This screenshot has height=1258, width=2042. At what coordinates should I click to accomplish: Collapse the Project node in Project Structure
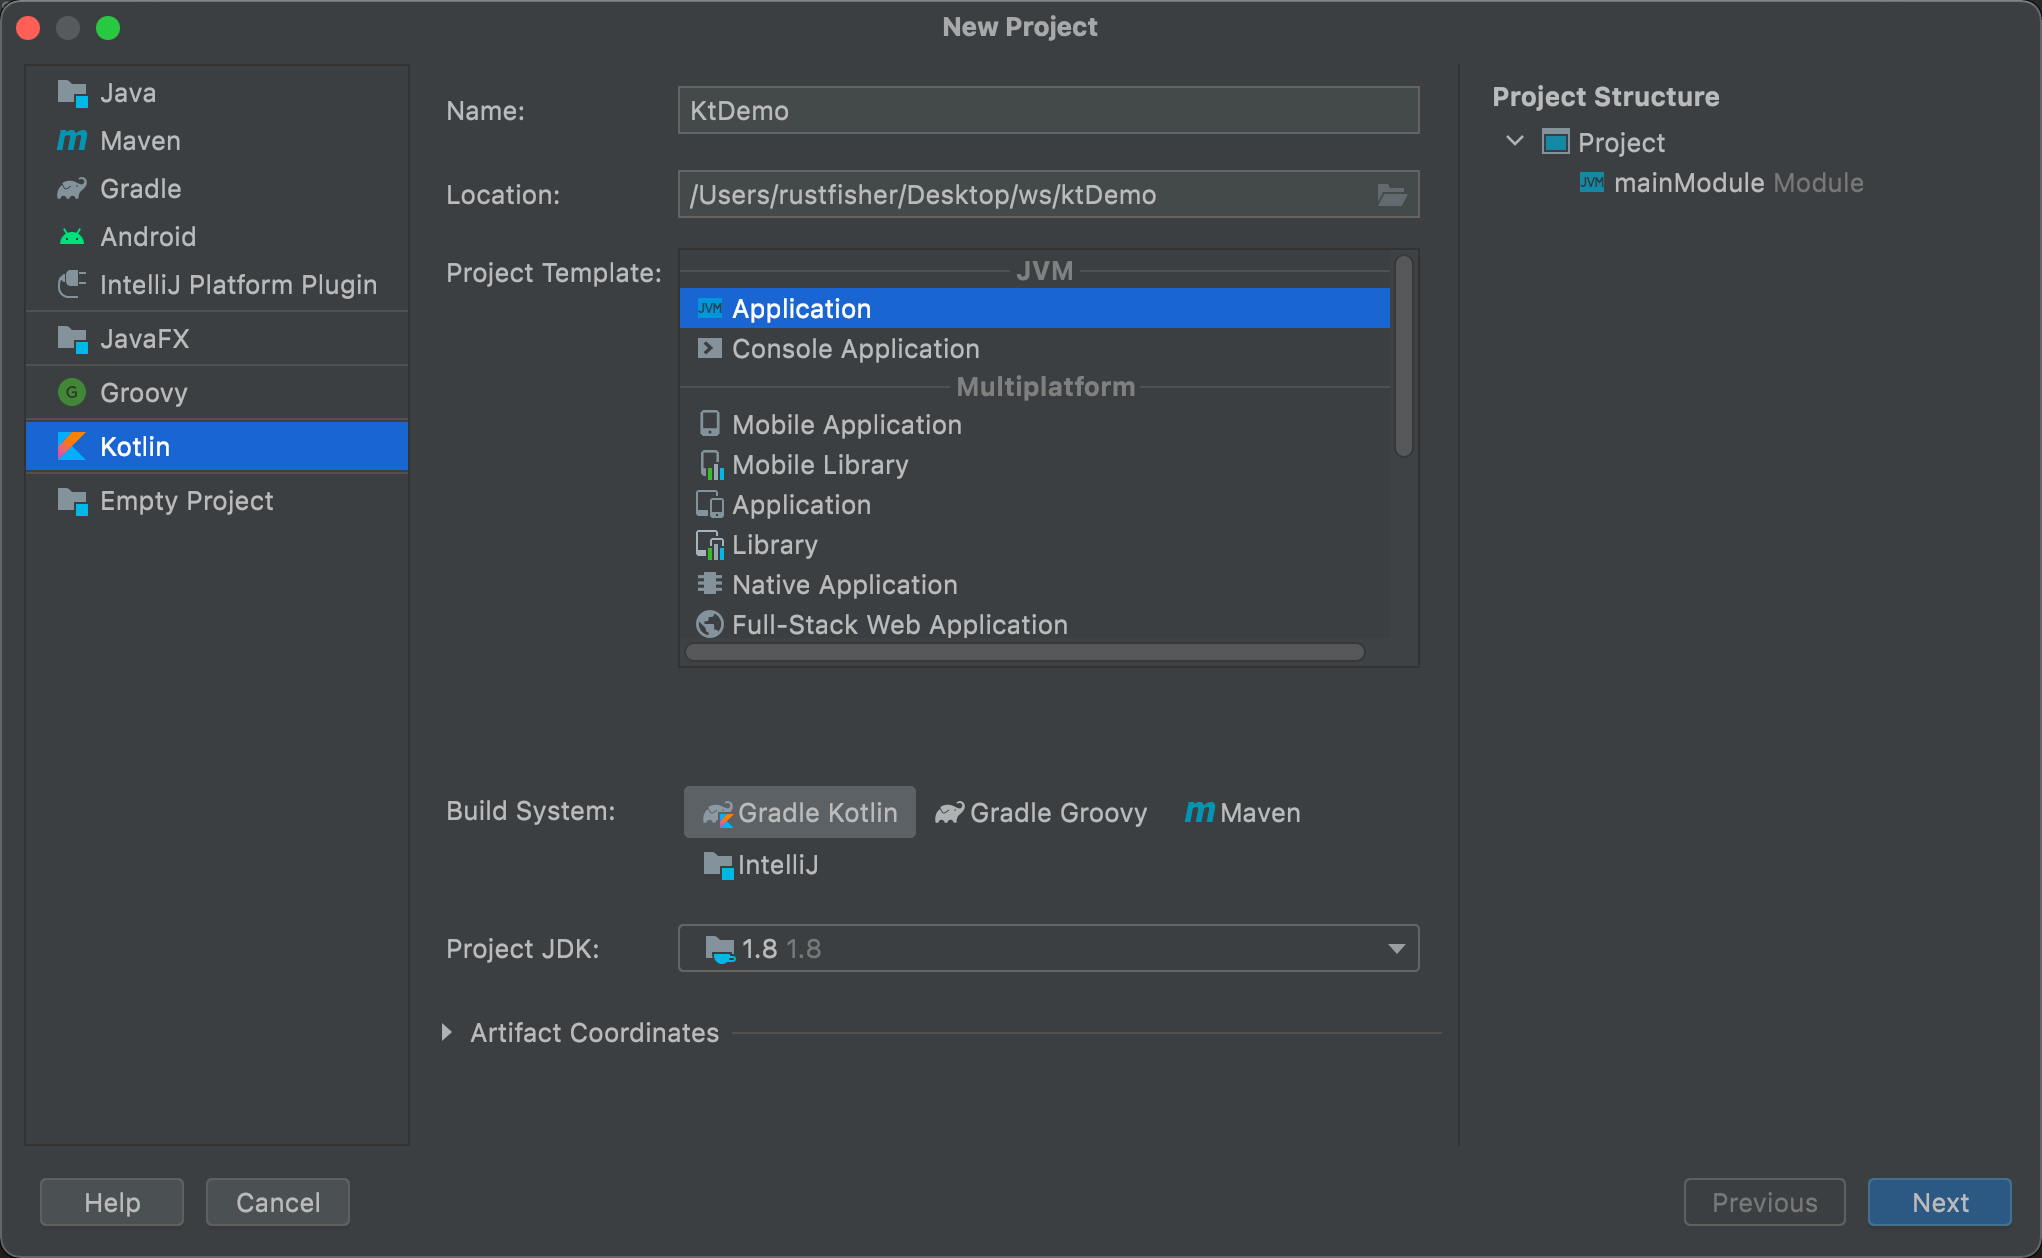pyautogui.click(x=1515, y=142)
